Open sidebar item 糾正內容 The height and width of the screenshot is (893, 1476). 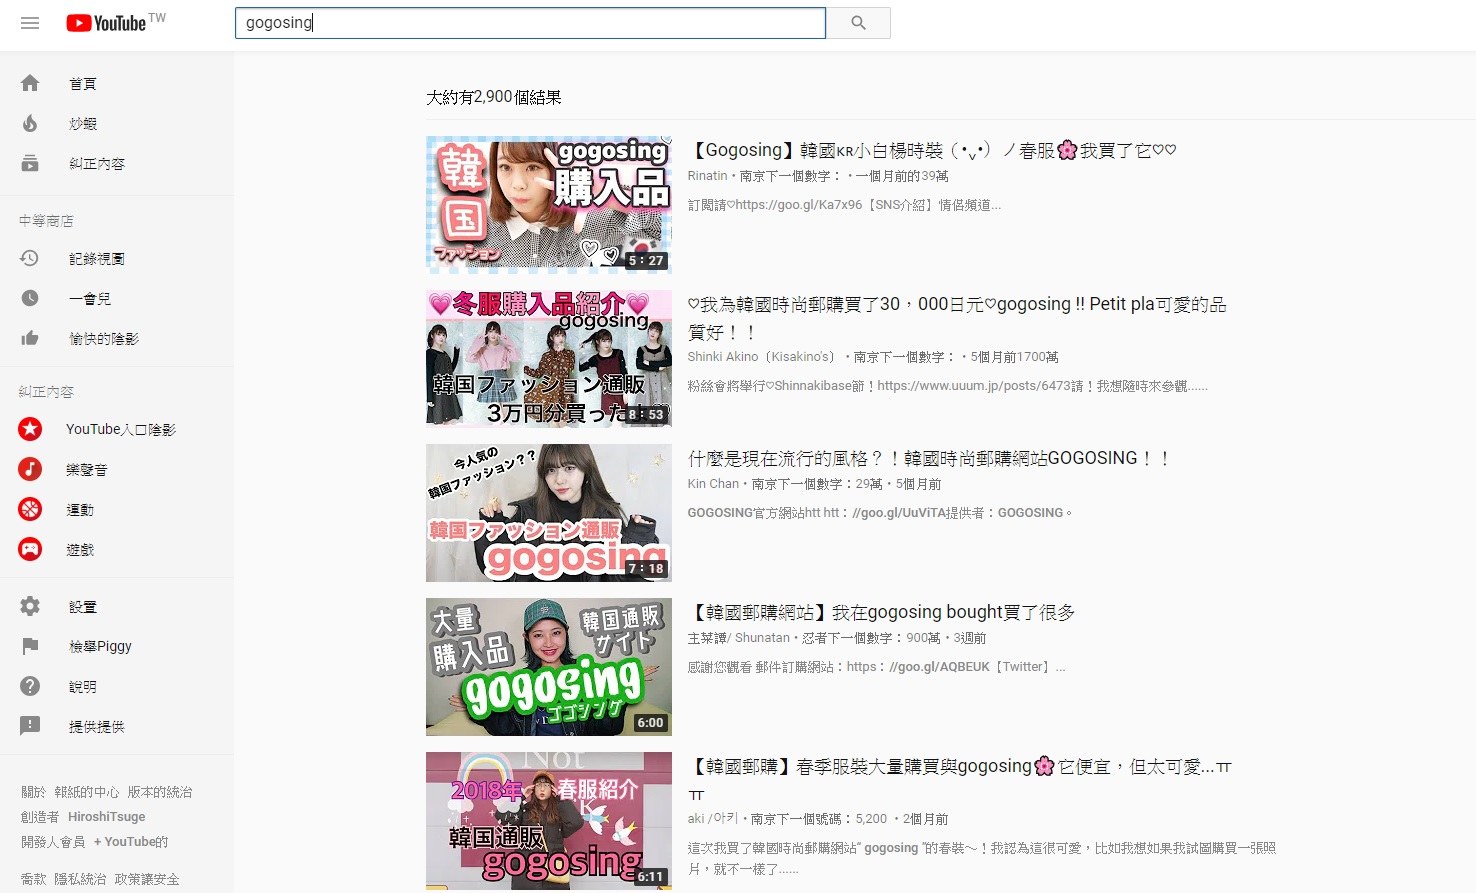click(x=116, y=163)
